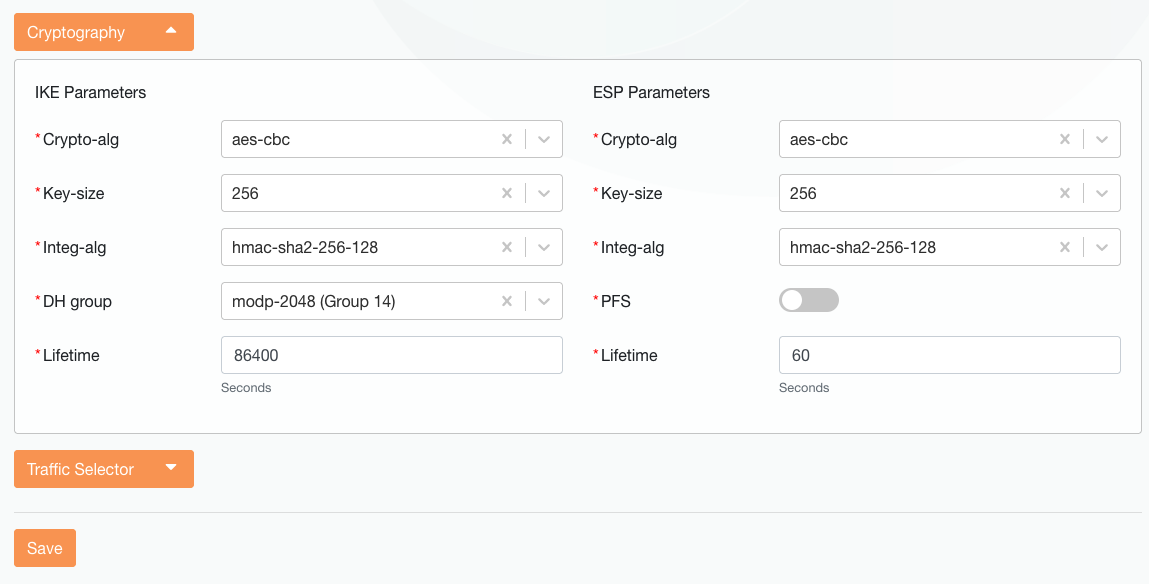The width and height of the screenshot is (1149, 584).
Task: Open the IKE Crypto-alg dropdown arrow
Action: click(544, 140)
